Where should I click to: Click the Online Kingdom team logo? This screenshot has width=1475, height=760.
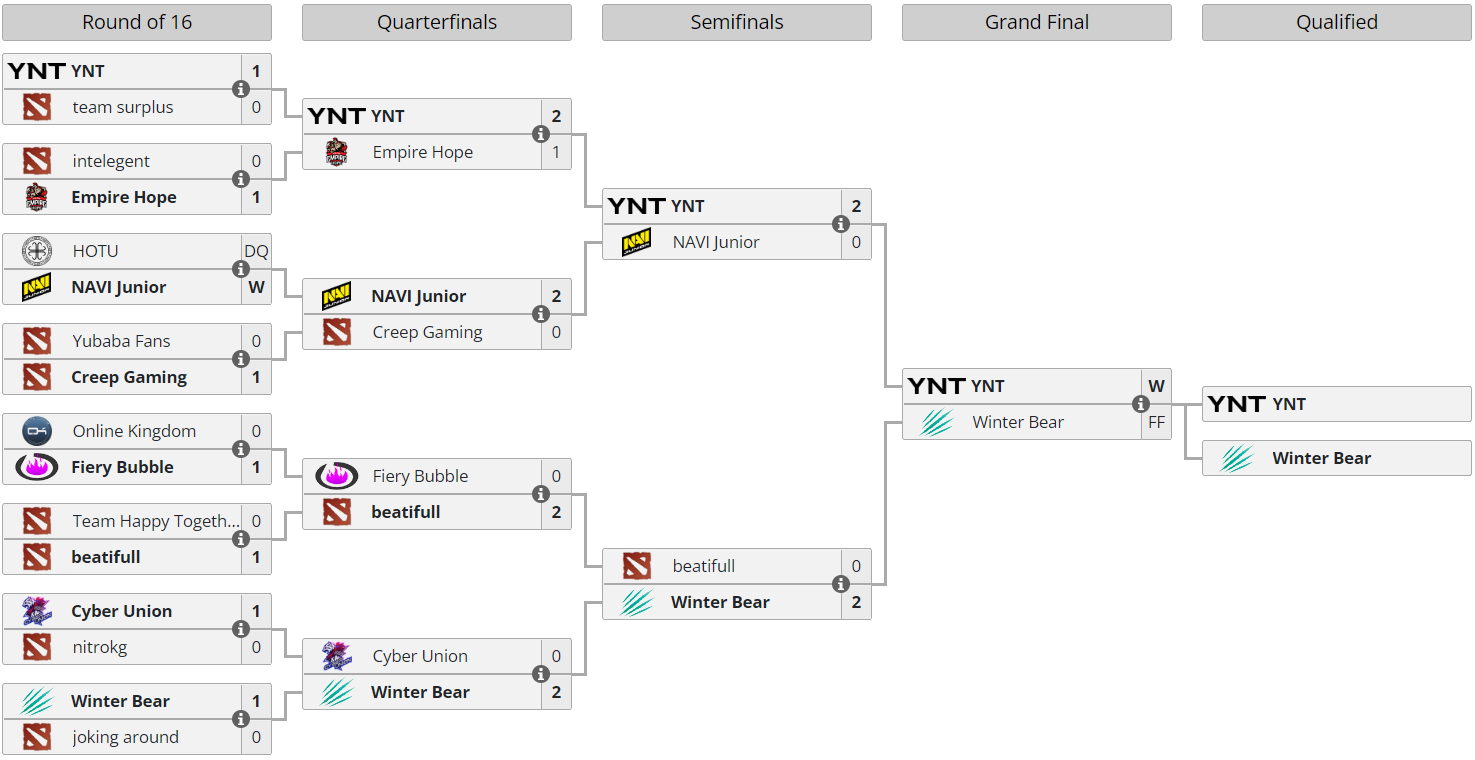tap(37, 431)
